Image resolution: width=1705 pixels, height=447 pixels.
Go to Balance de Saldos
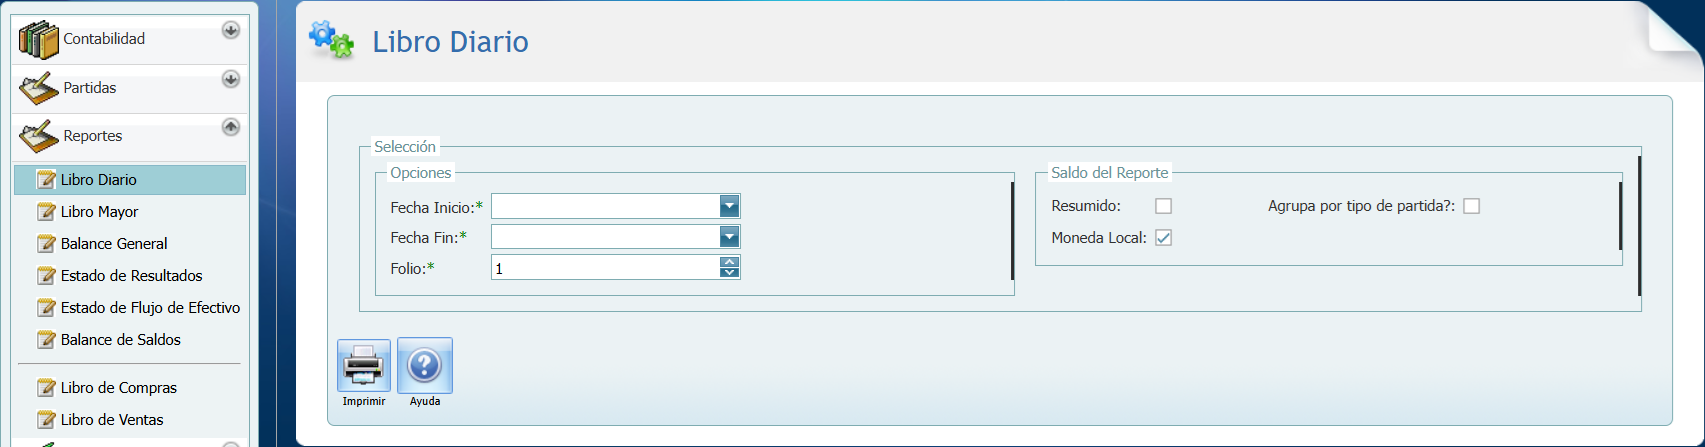tap(120, 340)
